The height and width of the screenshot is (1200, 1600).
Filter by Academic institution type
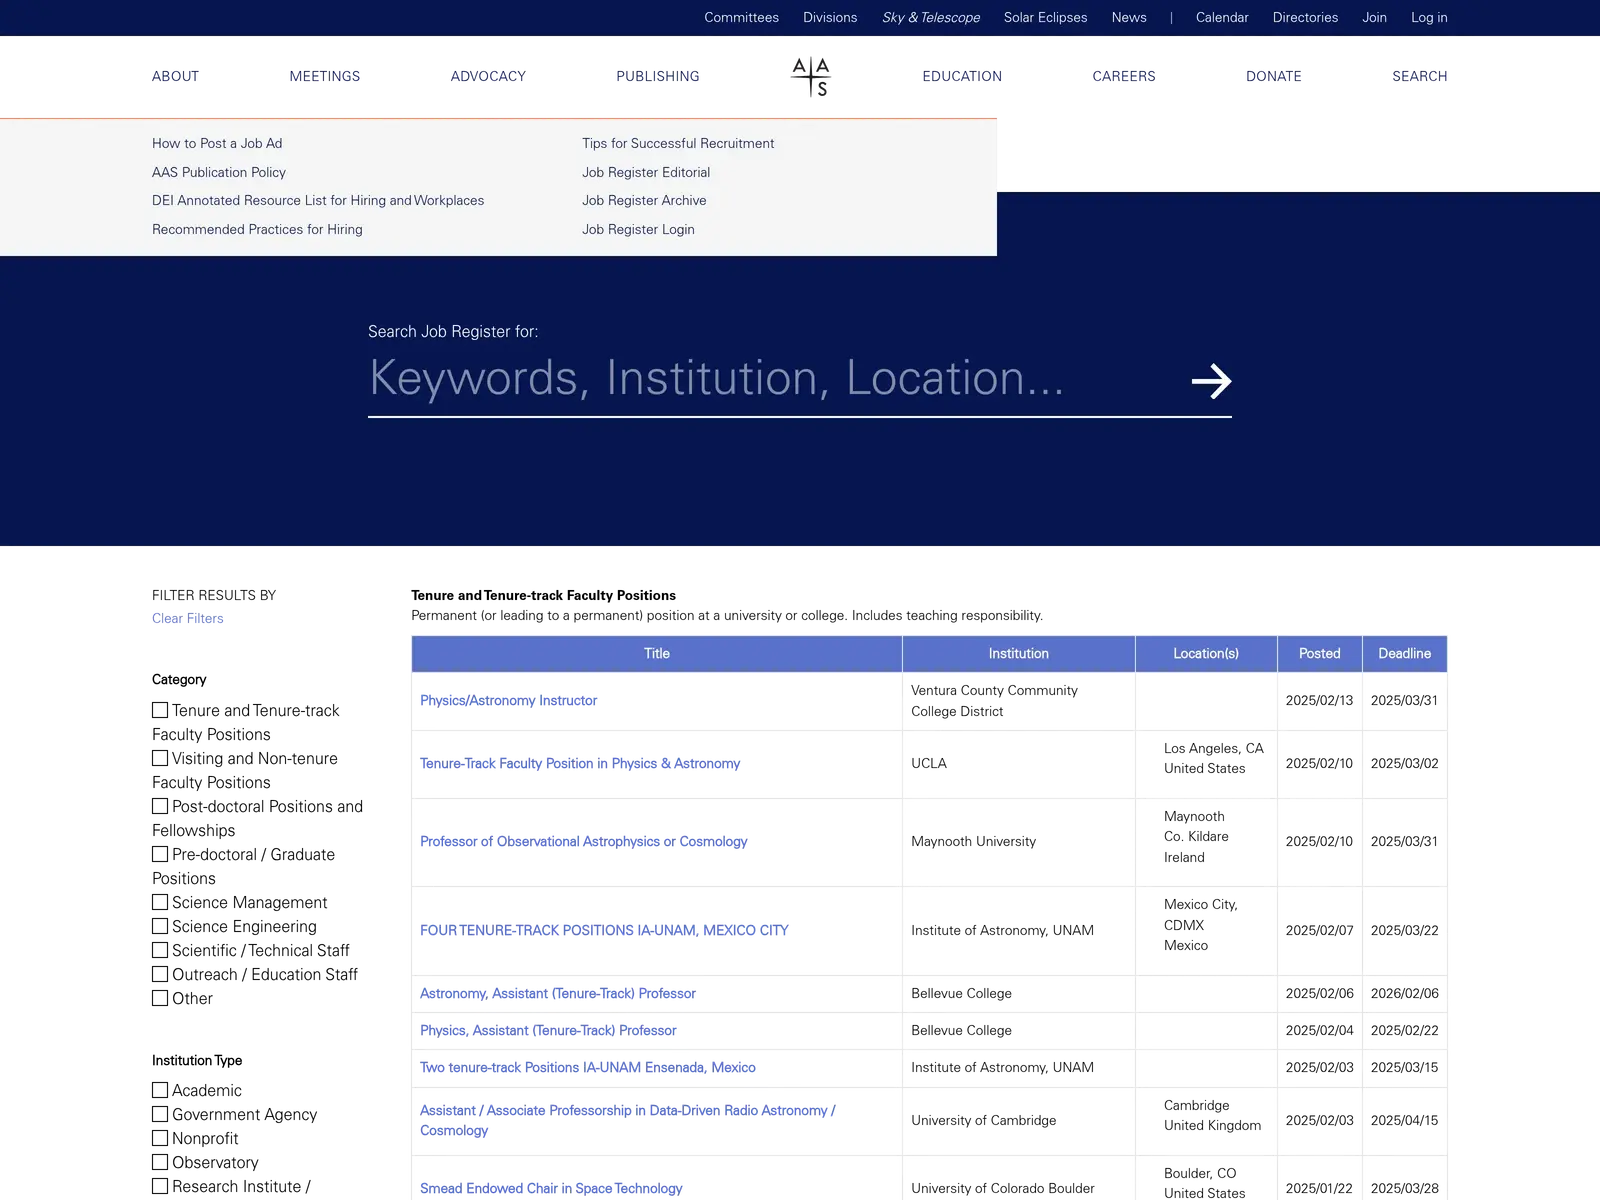(160, 1090)
